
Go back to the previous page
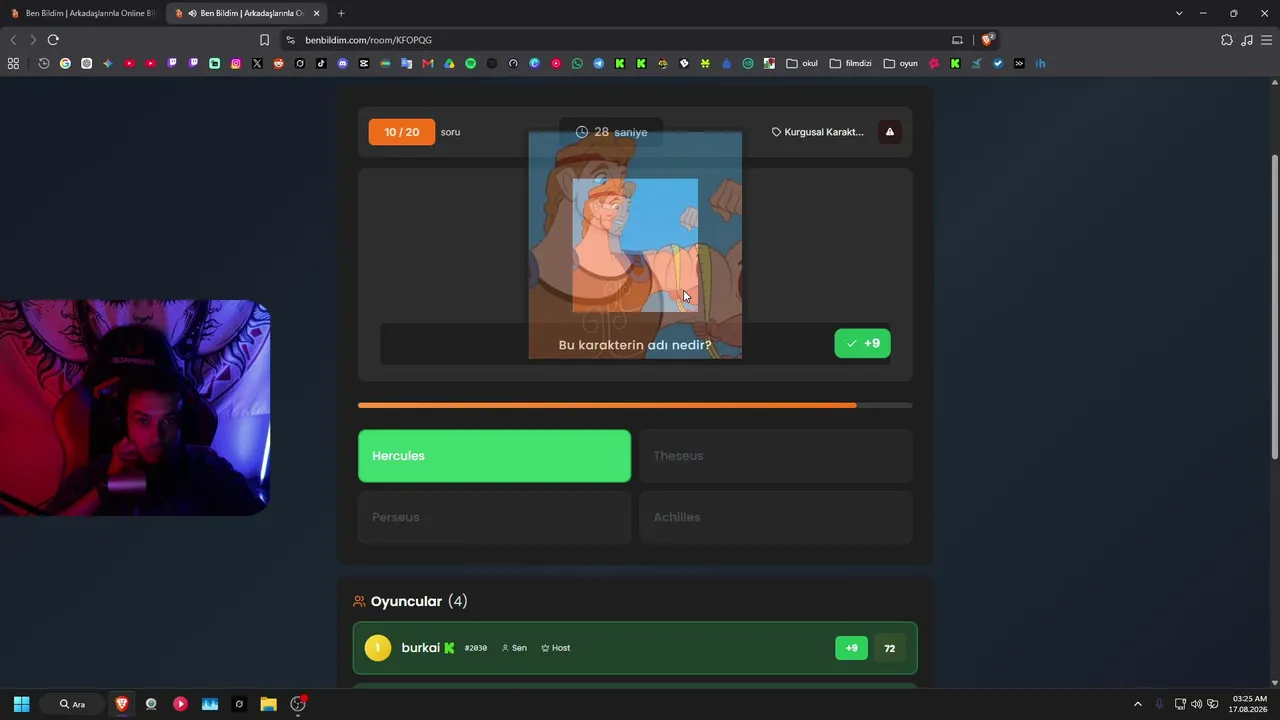pyautogui.click(x=13, y=40)
